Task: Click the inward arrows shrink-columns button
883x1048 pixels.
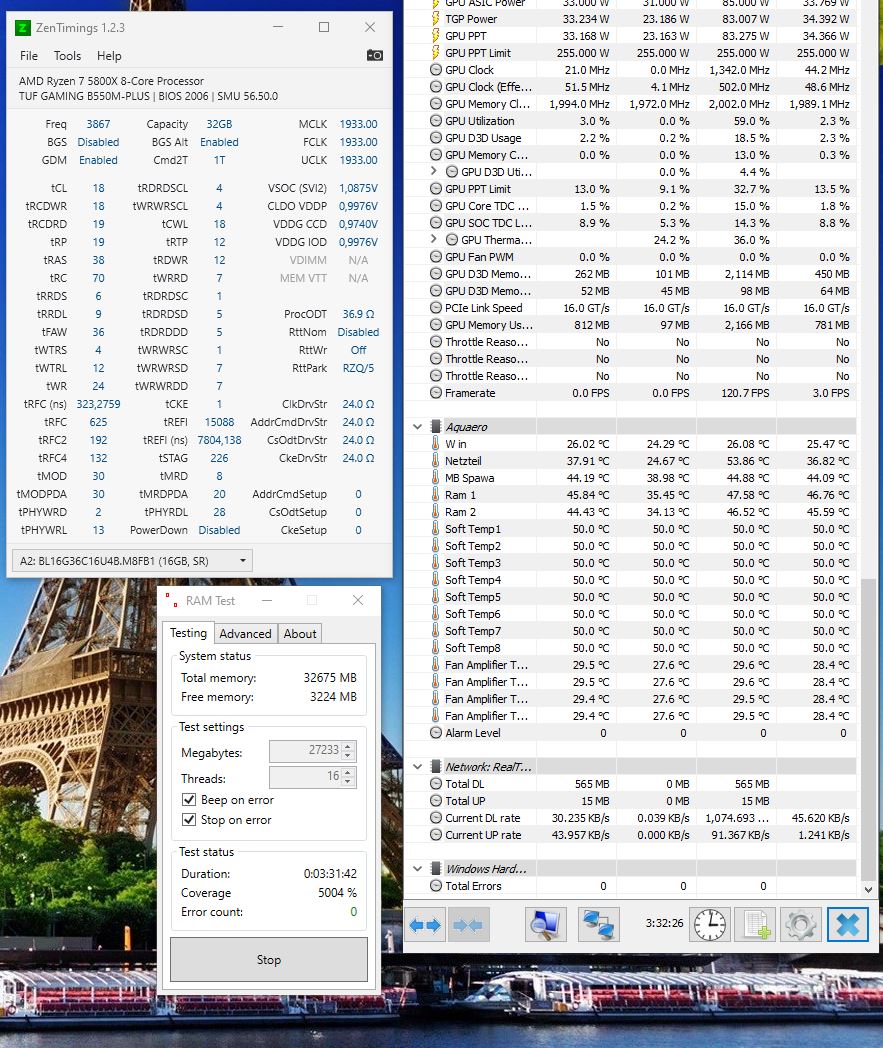Action: click(468, 925)
